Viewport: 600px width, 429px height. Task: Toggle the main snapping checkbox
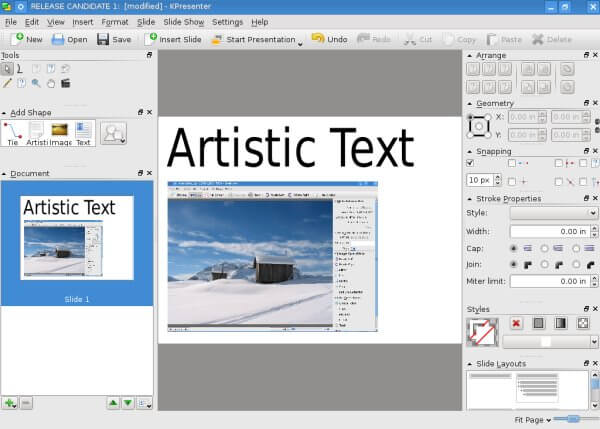[471, 162]
